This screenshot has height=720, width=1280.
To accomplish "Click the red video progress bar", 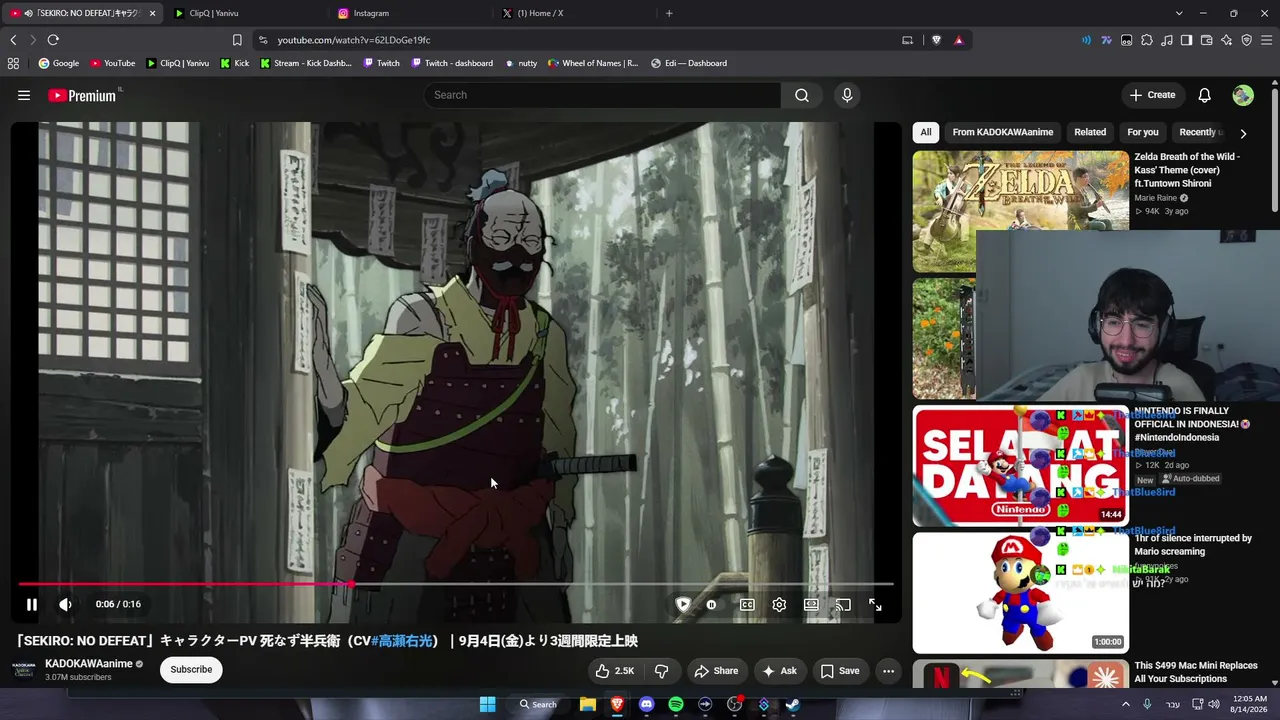I will (x=455, y=584).
